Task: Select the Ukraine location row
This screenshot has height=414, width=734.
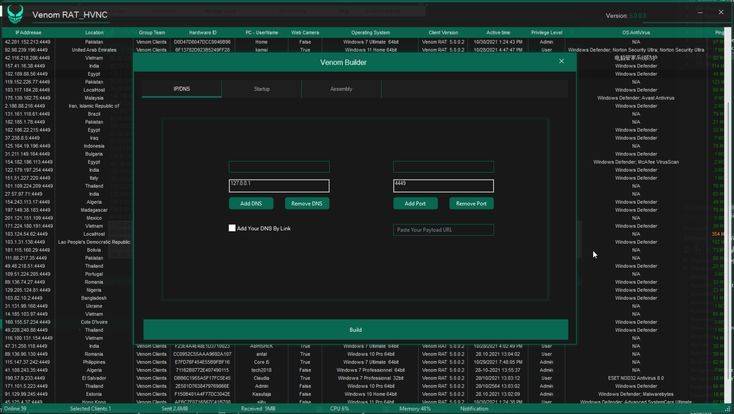Action: 94,306
